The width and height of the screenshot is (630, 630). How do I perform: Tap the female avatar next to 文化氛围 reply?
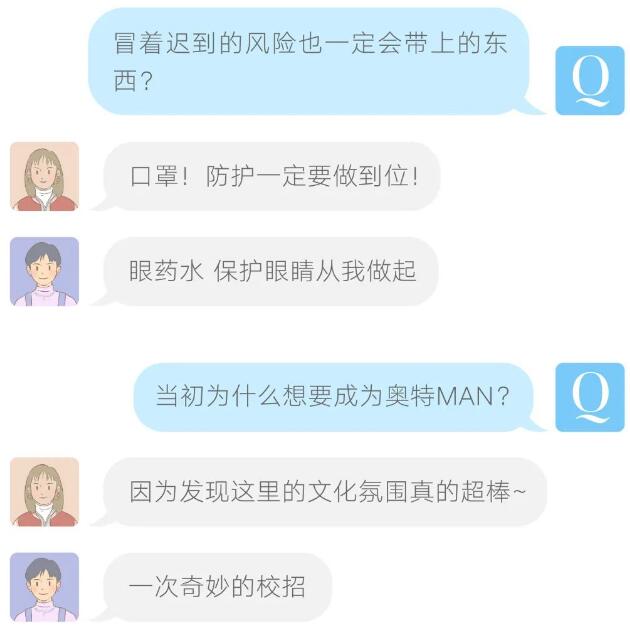tap(44, 492)
